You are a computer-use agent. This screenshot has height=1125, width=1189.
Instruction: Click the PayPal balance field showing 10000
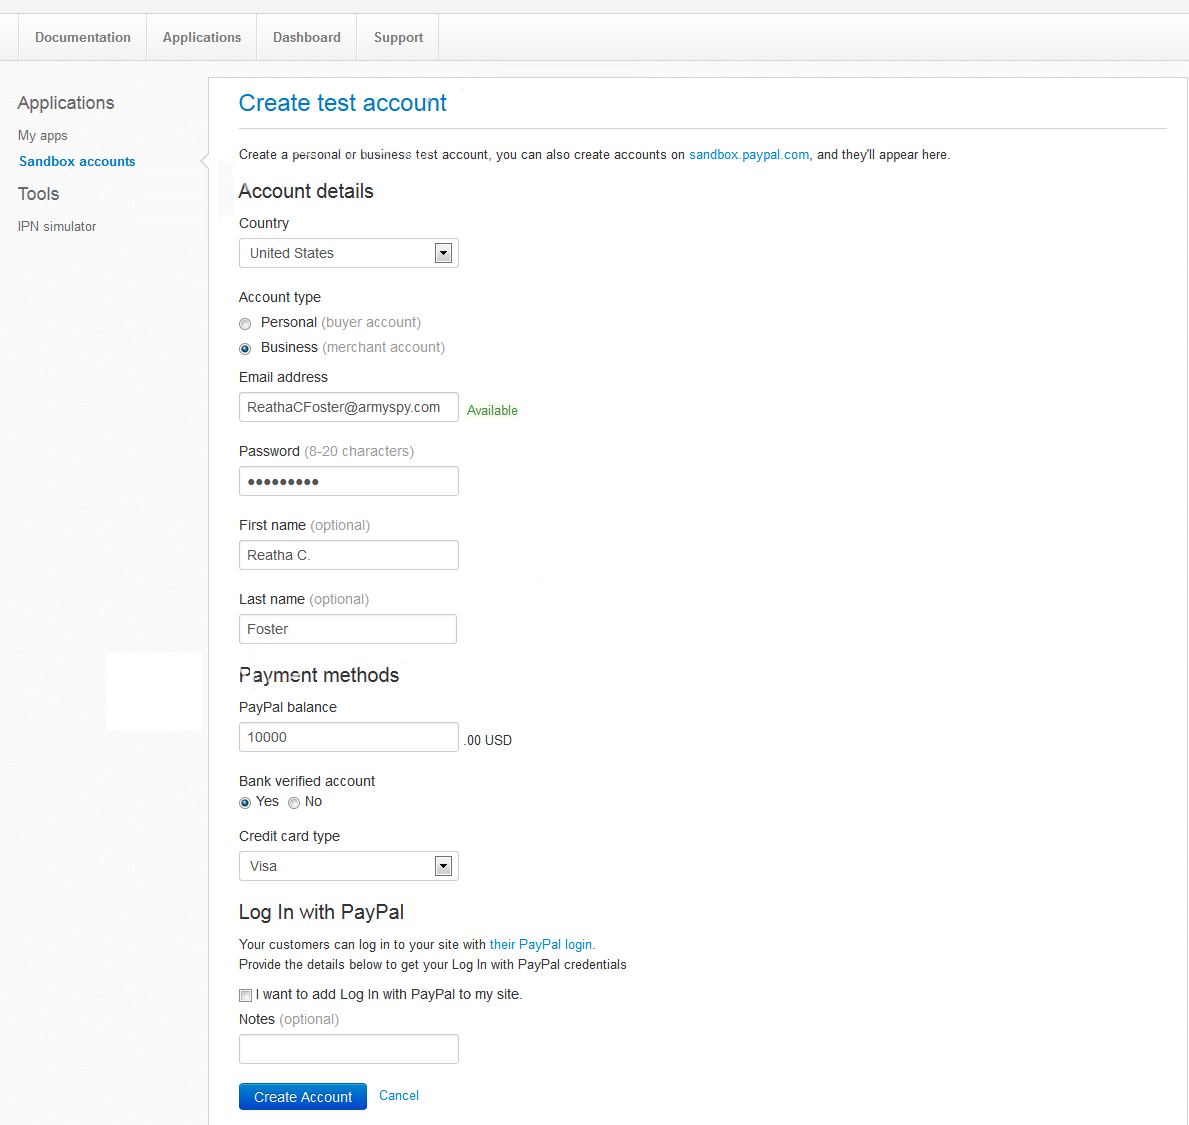coord(349,737)
